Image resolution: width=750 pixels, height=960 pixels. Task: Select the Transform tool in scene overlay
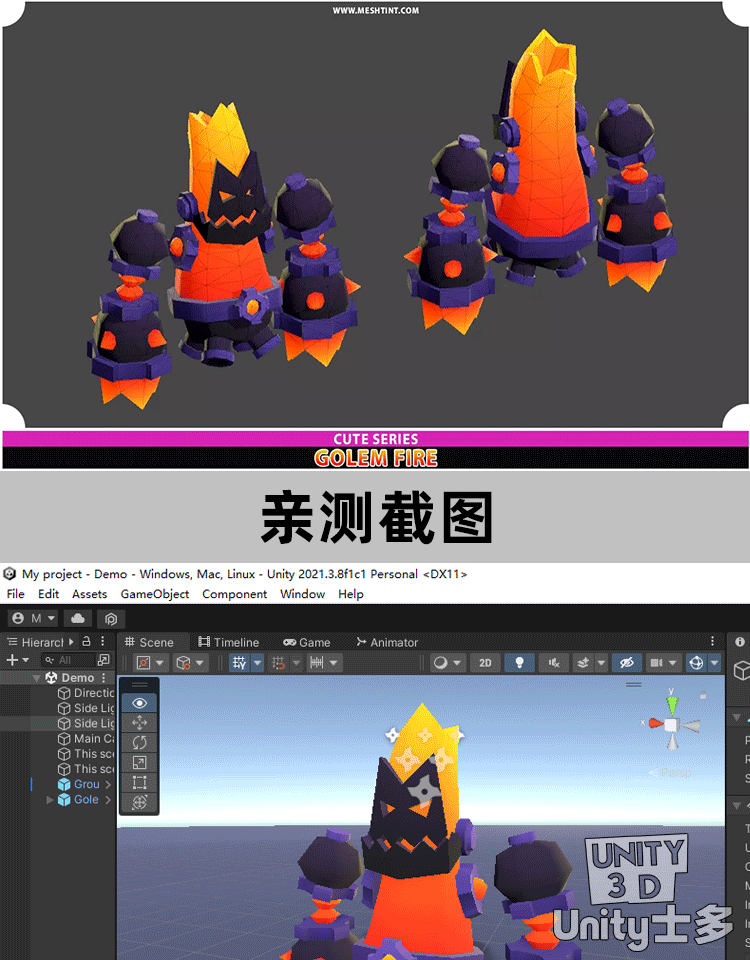click(x=139, y=802)
